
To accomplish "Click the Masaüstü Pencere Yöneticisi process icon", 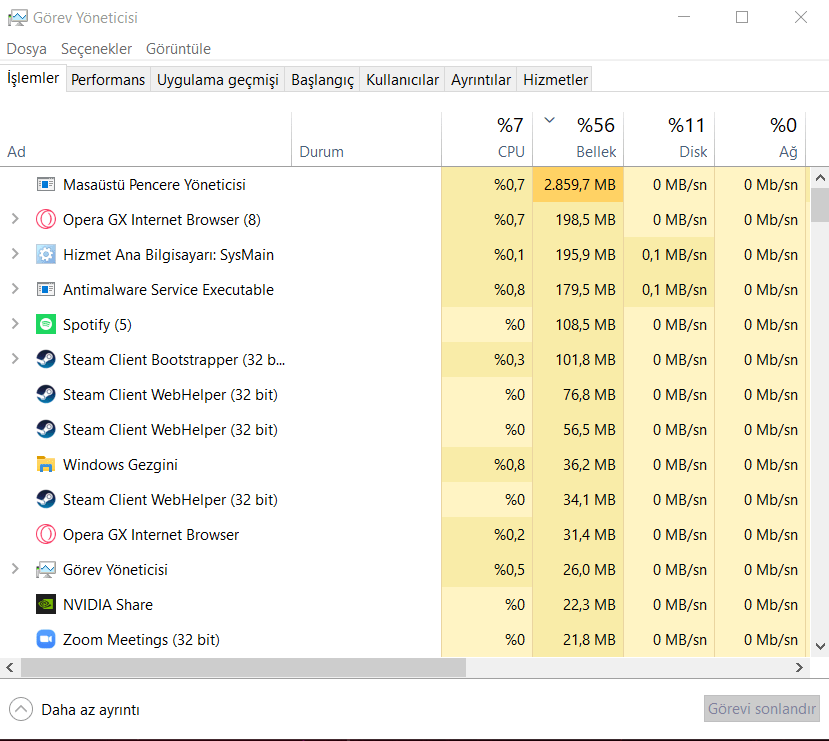I will click(x=46, y=184).
